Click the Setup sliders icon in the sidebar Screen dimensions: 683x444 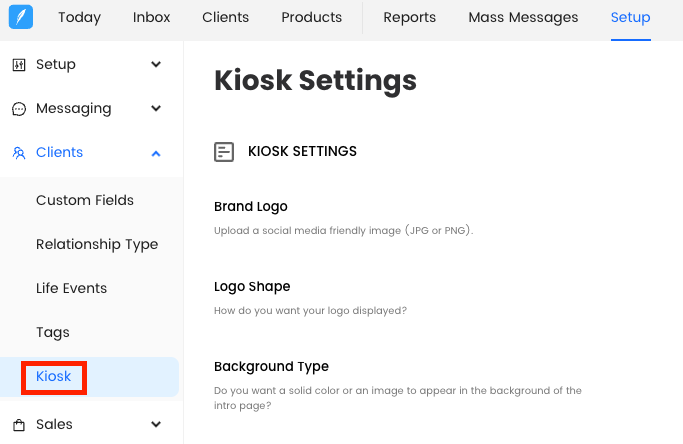click(x=19, y=65)
